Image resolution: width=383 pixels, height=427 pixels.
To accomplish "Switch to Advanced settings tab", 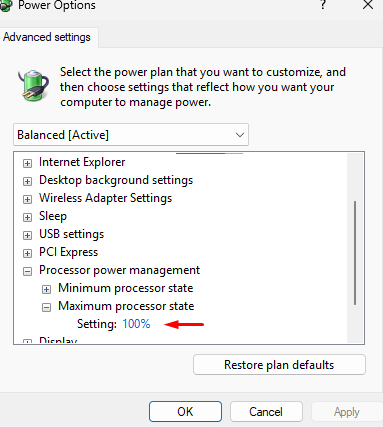I will pyautogui.click(x=47, y=37).
